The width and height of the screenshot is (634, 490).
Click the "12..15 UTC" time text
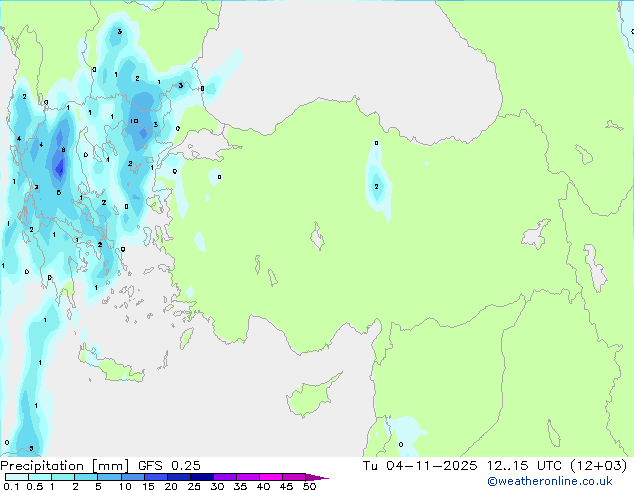[x=524, y=466]
